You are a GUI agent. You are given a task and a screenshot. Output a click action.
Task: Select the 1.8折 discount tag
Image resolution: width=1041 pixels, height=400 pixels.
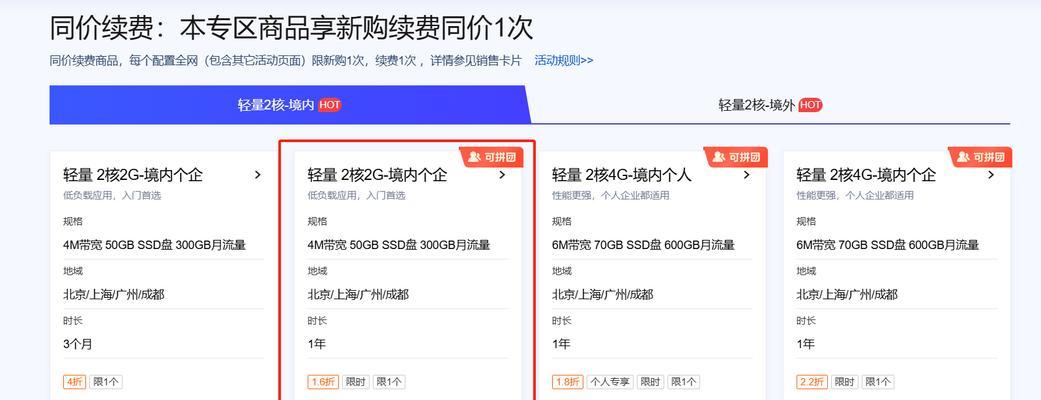[x=568, y=382]
